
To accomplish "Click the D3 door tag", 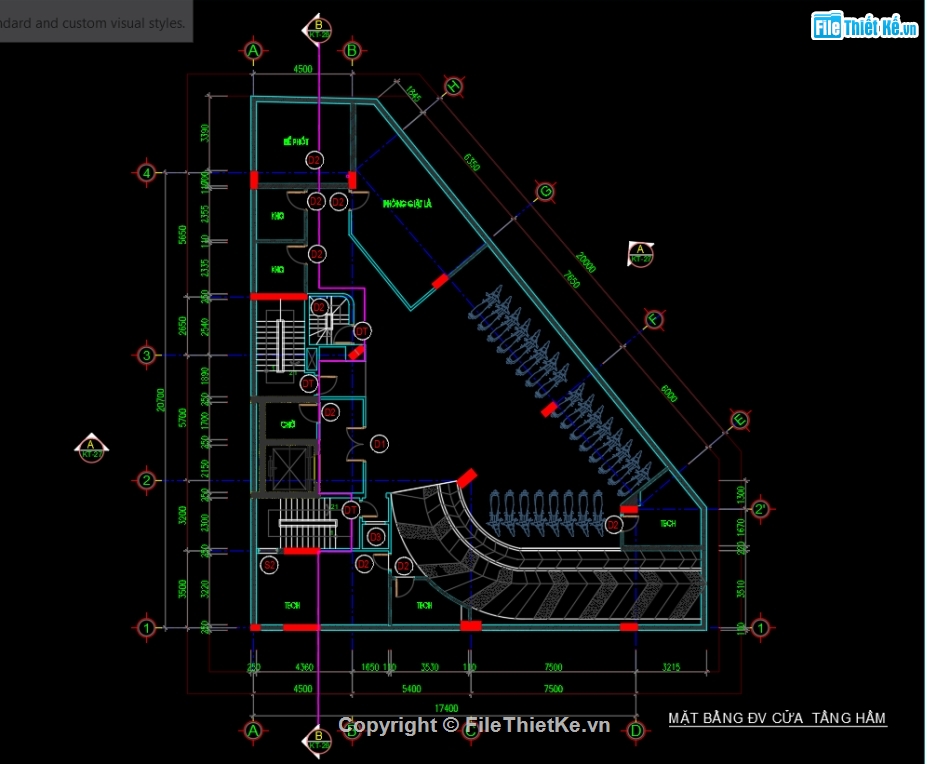I will [376, 536].
